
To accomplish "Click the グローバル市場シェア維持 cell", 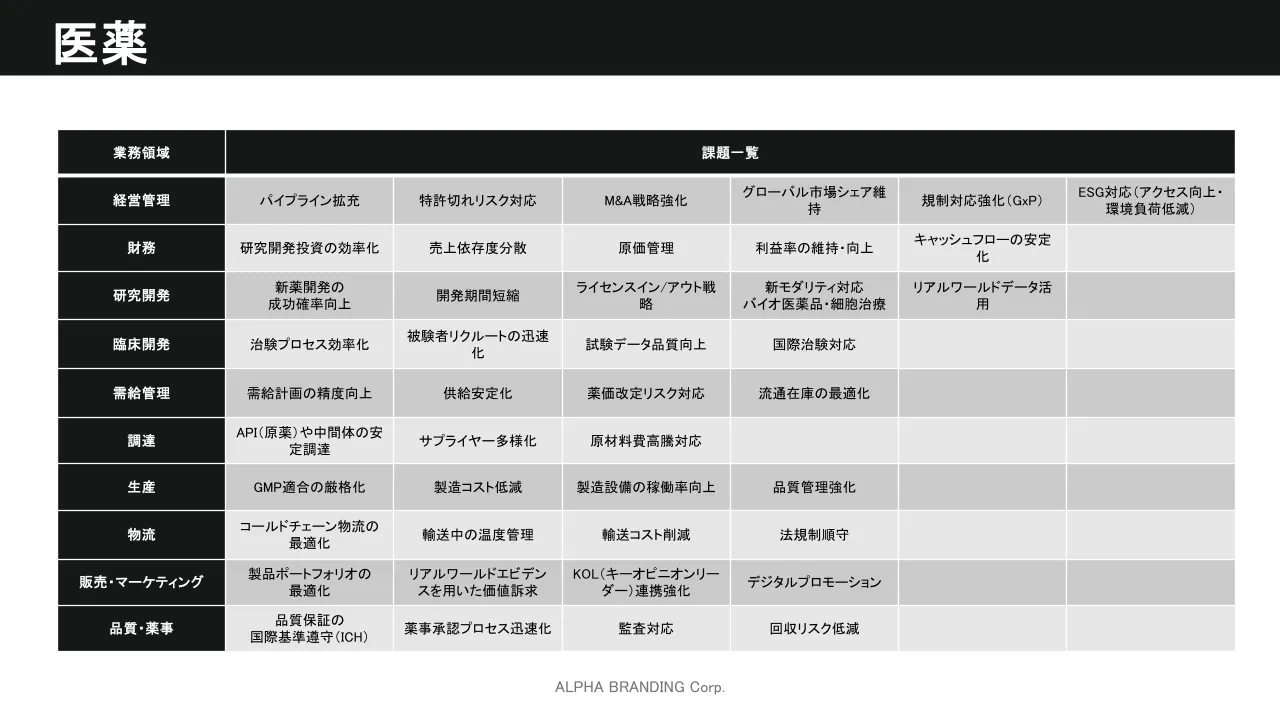I will click(x=814, y=200).
